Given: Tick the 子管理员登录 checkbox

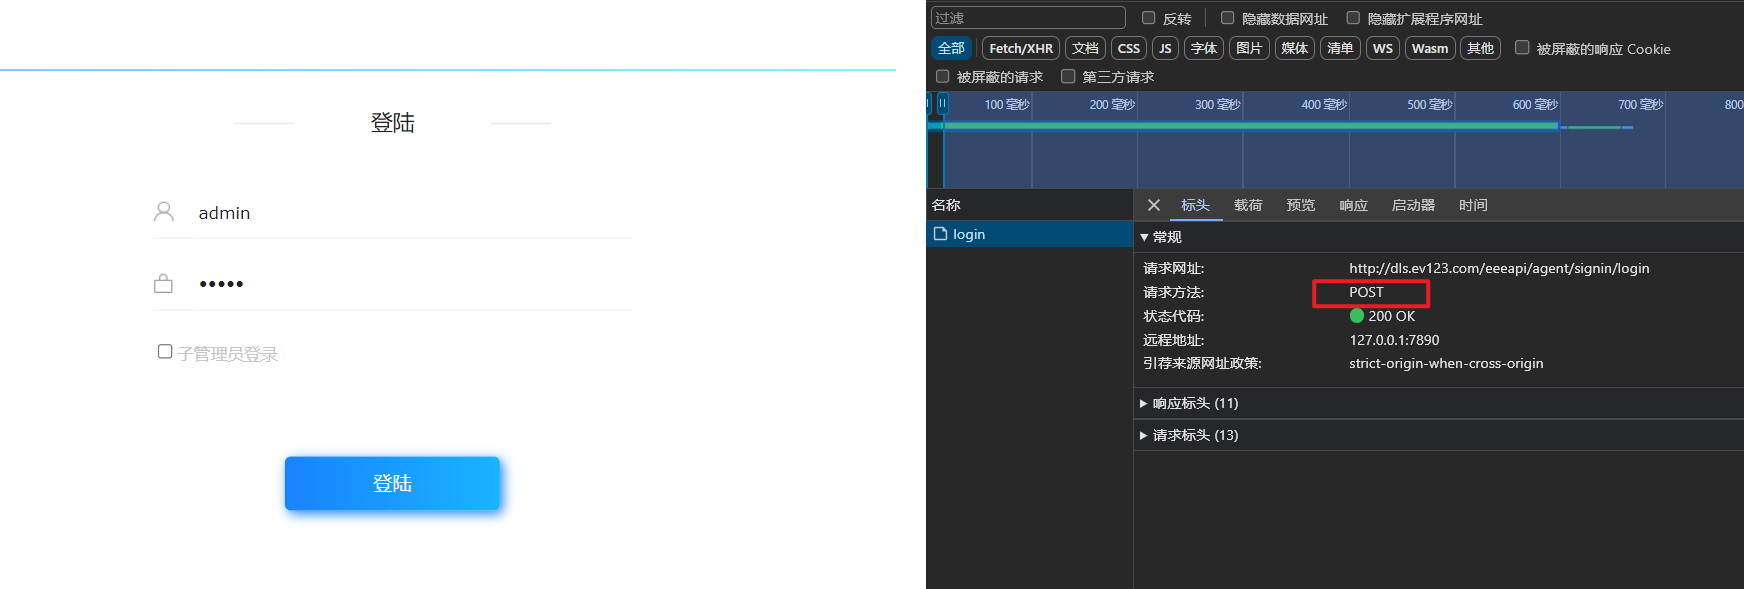Looking at the screenshot, I should (x=165, y=351).
